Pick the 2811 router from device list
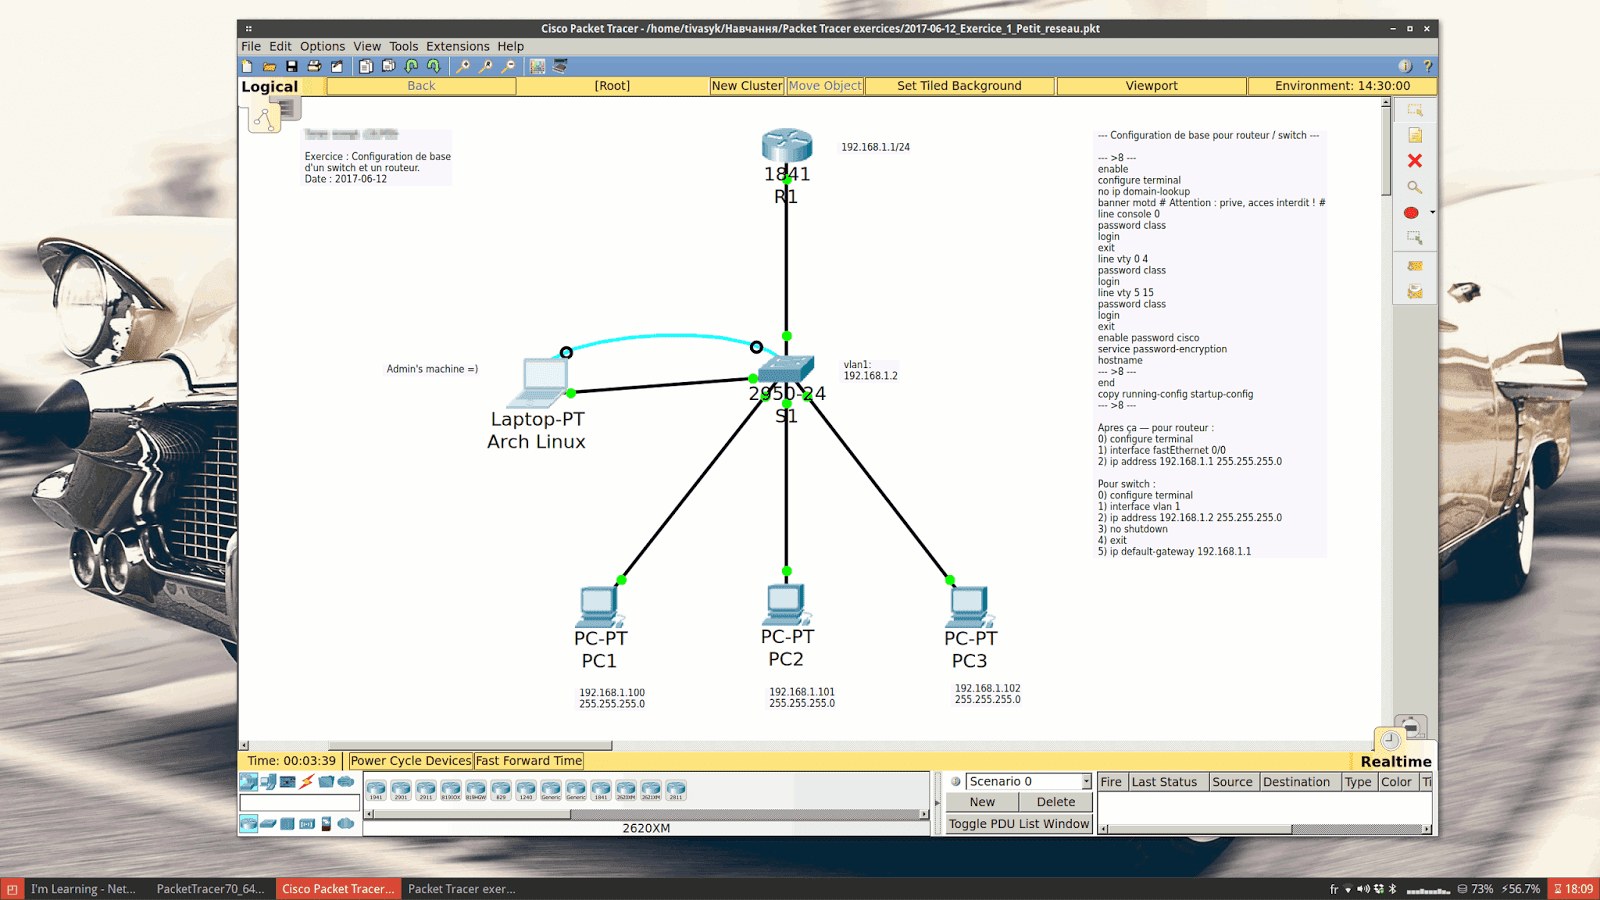Image resolution: width=1600 pixels, height=900 pixels. [x=676, y=791]
